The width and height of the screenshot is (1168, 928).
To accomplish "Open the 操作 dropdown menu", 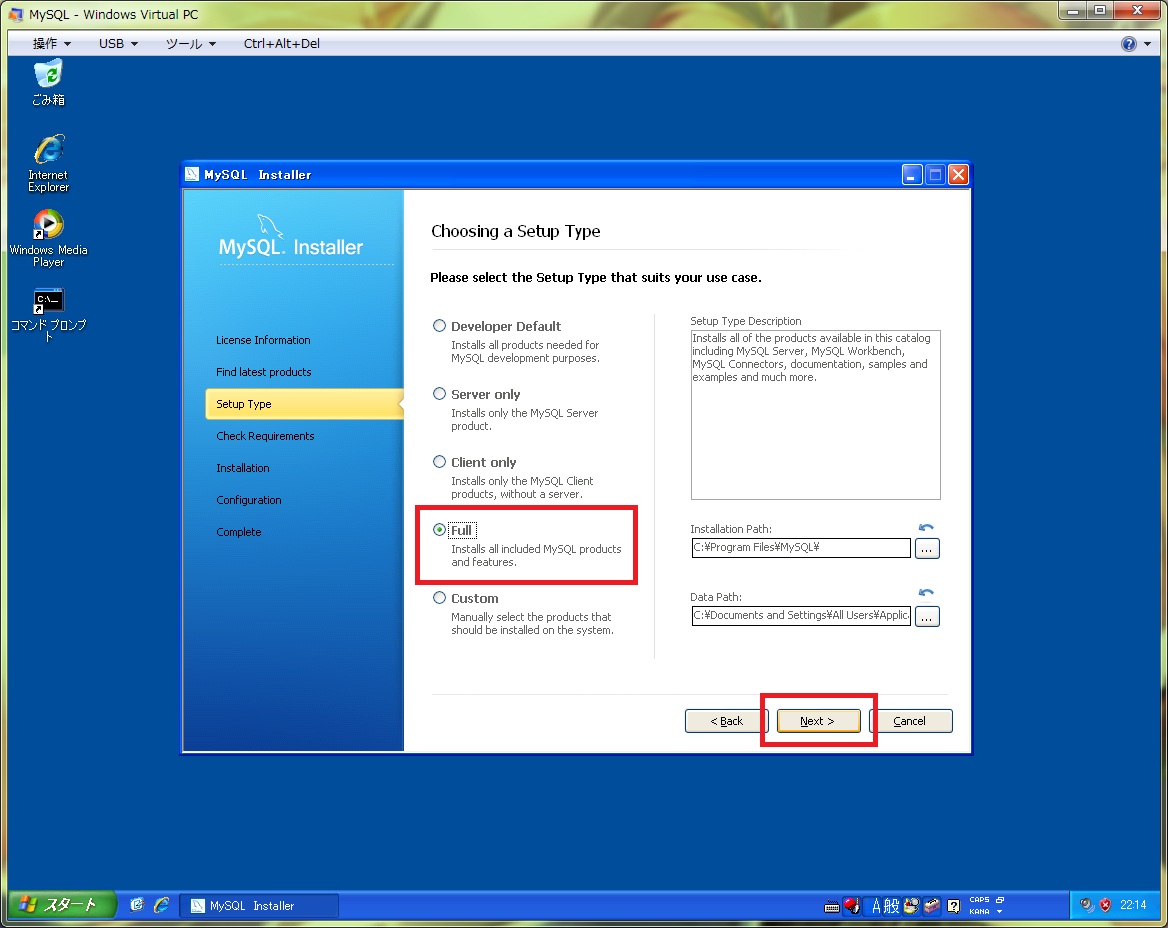I will pos(51,44).
